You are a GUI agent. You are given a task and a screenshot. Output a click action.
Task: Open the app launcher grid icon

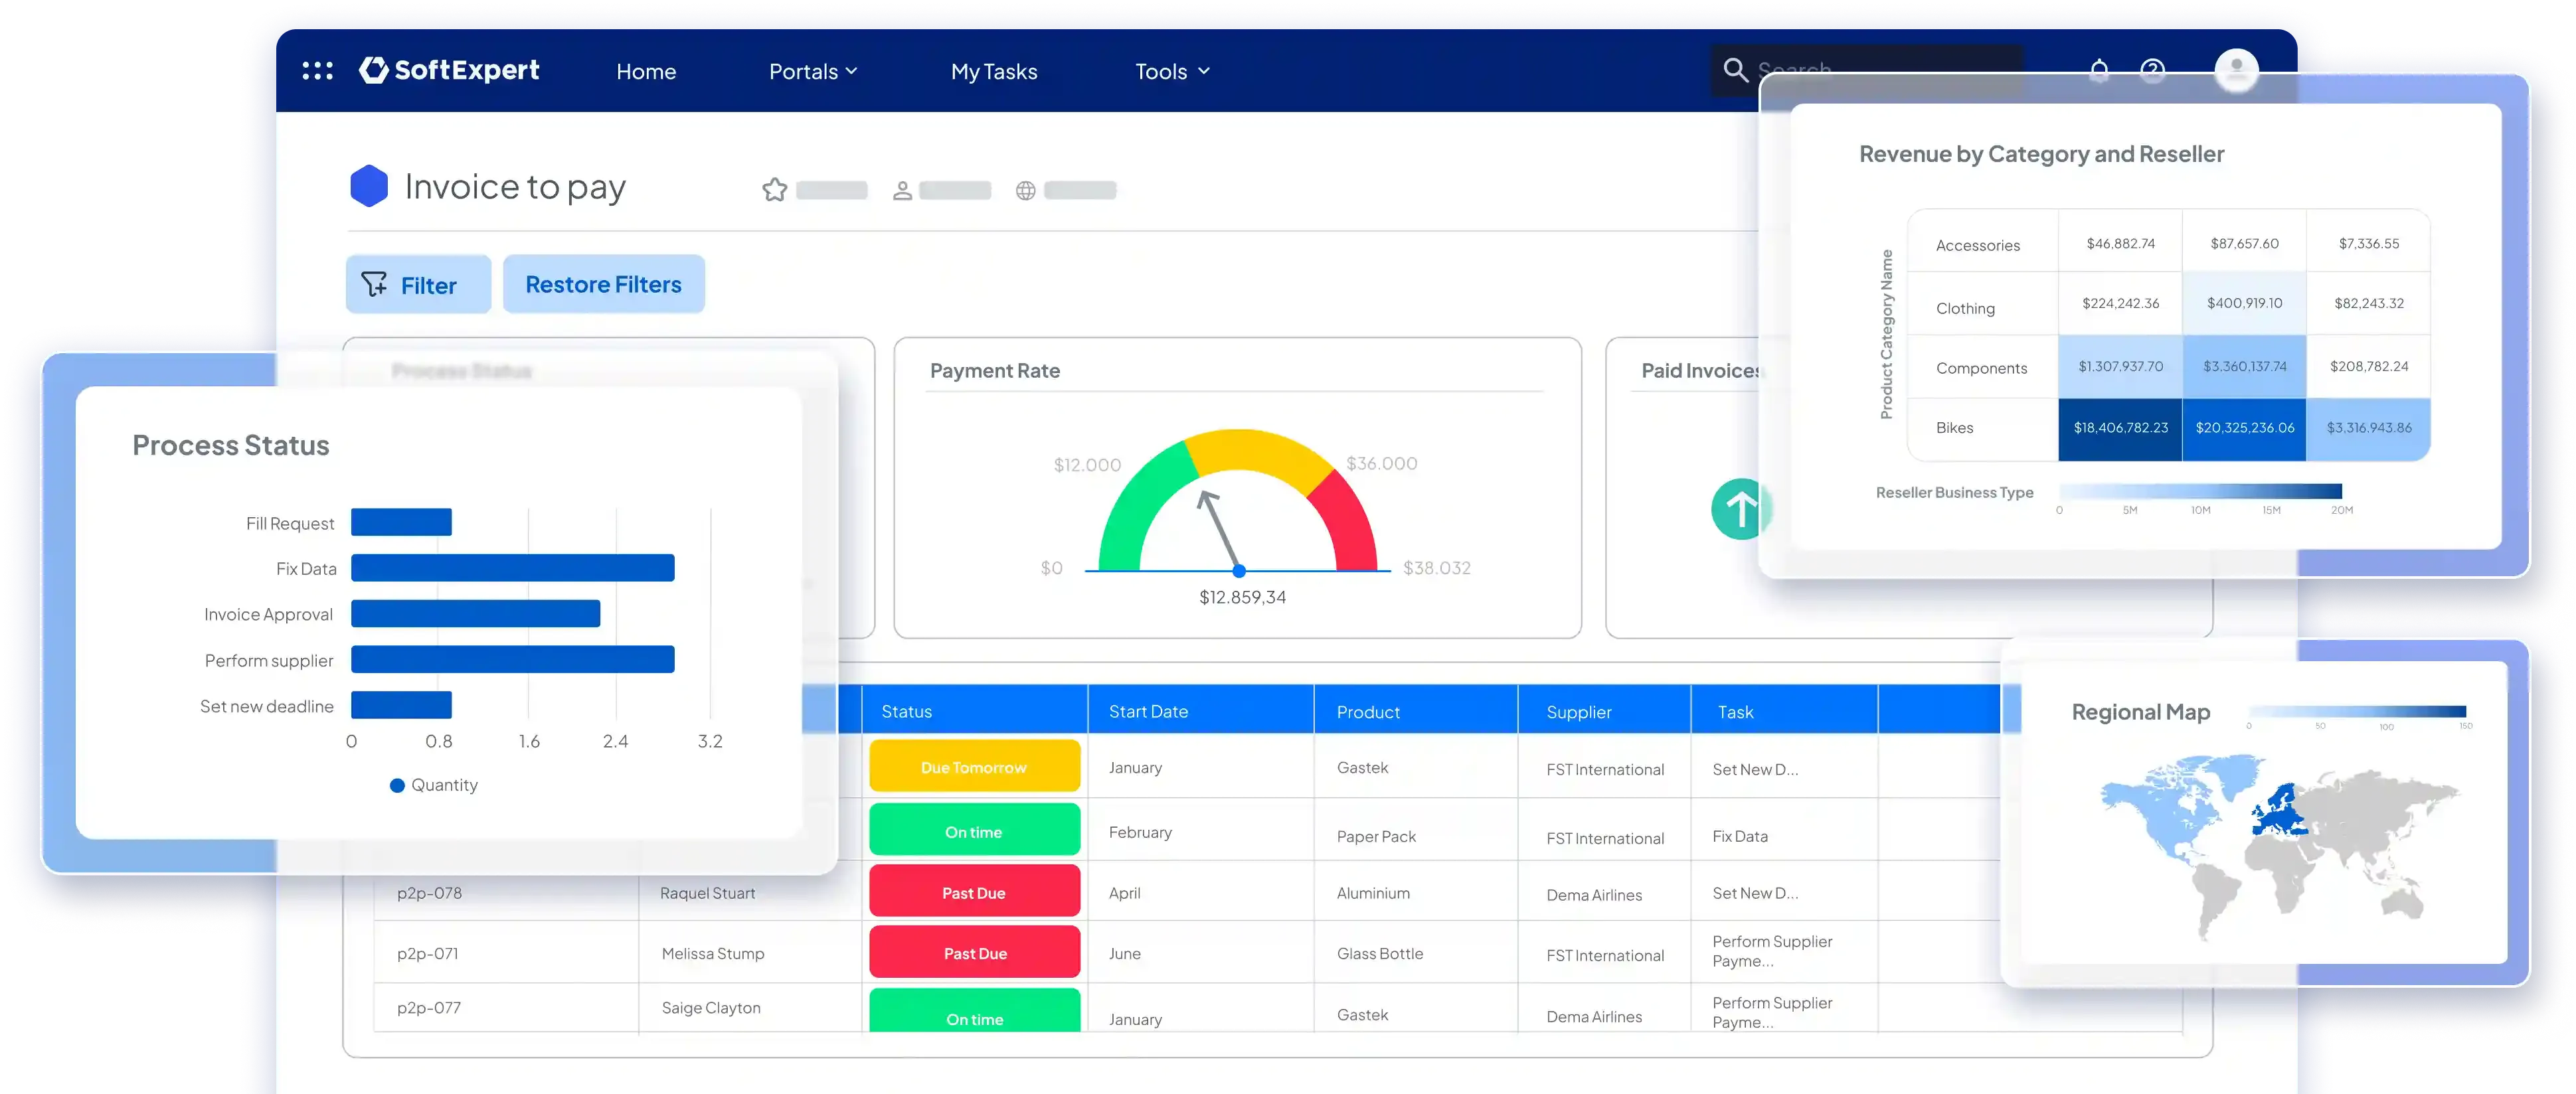click(318, 71)
